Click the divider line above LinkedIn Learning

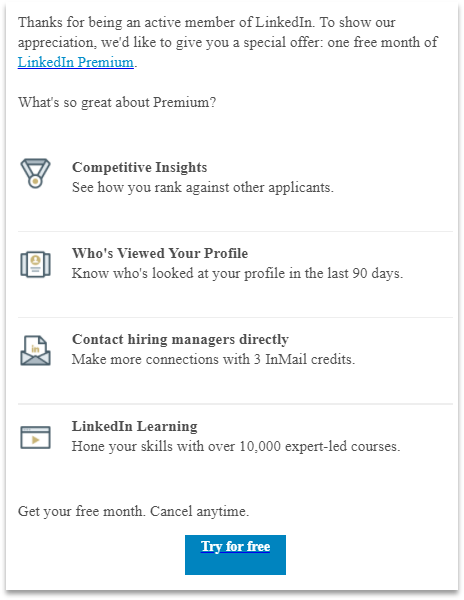click(235, 404)
